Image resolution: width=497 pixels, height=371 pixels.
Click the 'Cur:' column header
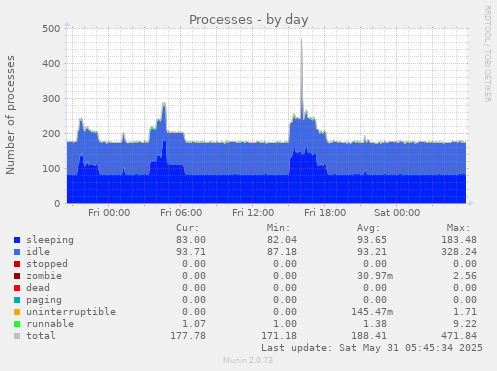[x=188, y=228]
